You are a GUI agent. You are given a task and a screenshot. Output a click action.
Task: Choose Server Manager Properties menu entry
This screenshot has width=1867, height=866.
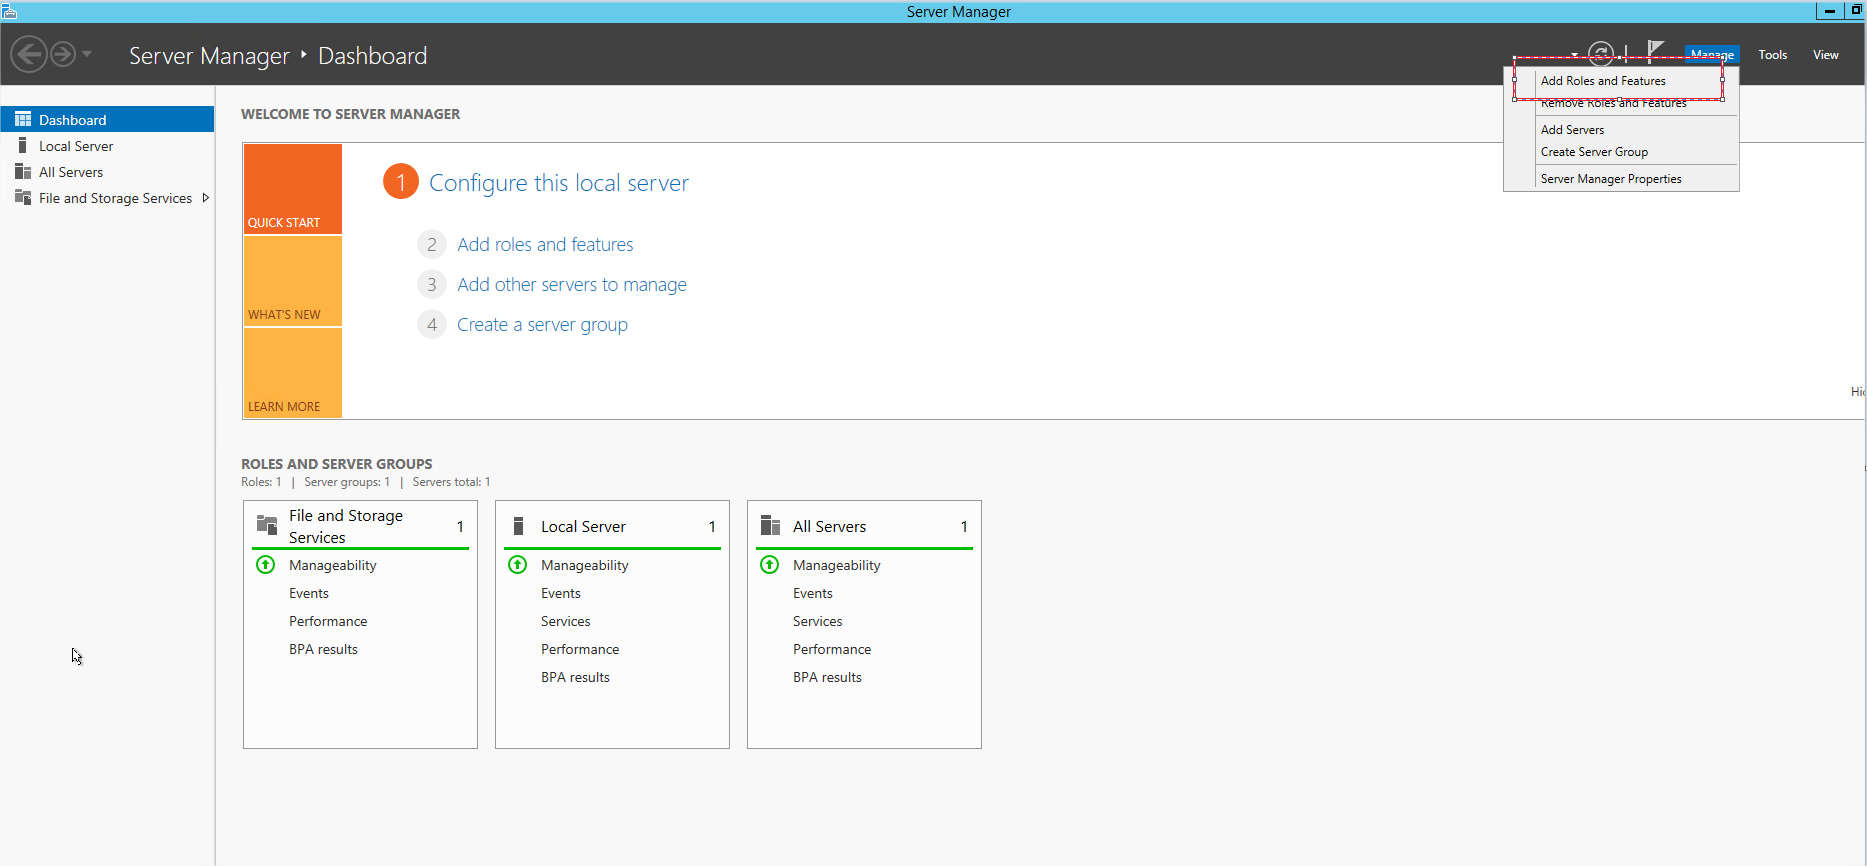(1610, 179)
